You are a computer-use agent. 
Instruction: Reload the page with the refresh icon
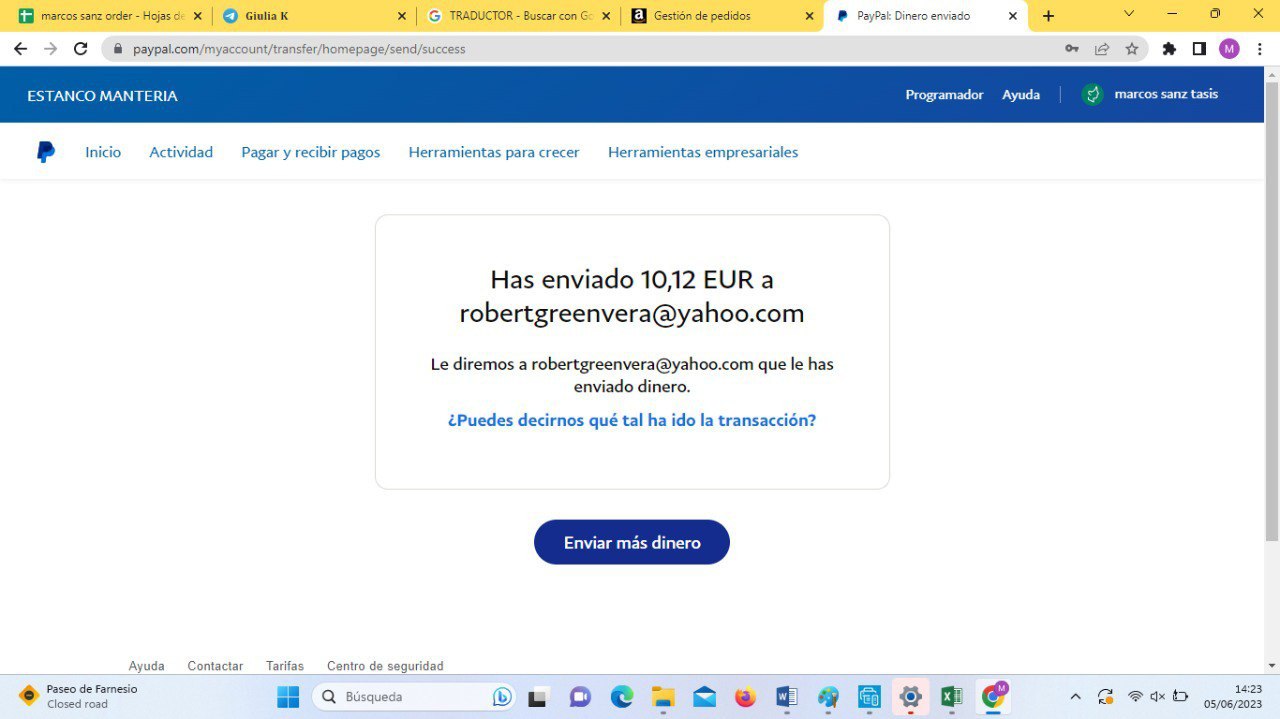pyautogui.click(x=81, y=49)
